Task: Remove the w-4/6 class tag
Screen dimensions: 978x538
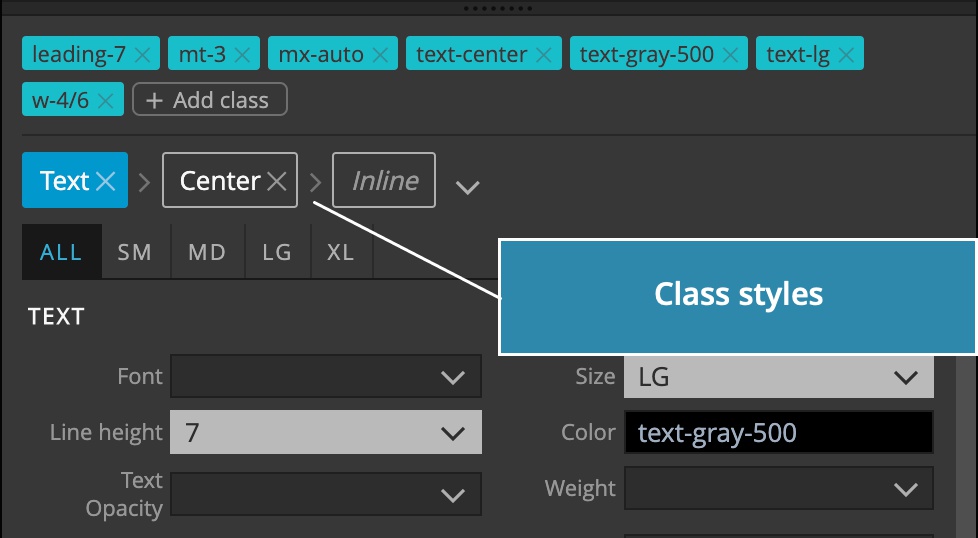Action: pyautogui.click(x=105, y=100)
